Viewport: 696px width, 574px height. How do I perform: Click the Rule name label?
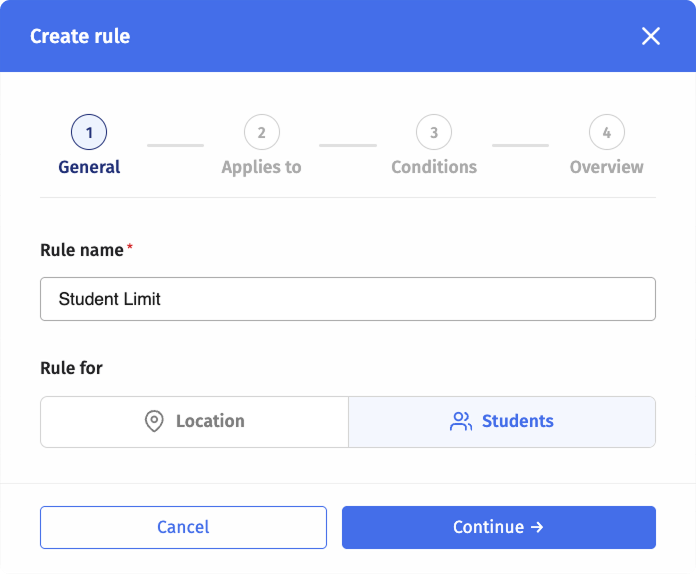[82, 250]
